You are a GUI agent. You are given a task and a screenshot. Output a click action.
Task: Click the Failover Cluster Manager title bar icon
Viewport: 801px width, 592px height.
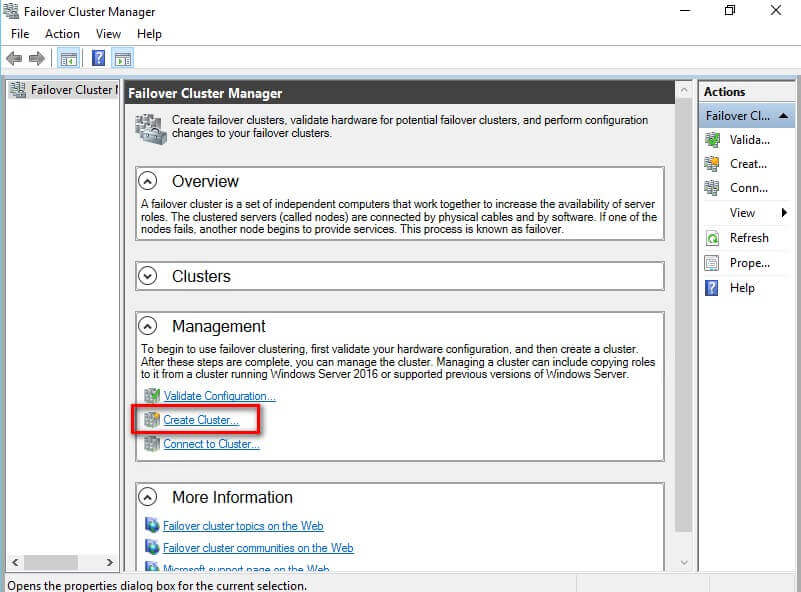click(11, 11)
